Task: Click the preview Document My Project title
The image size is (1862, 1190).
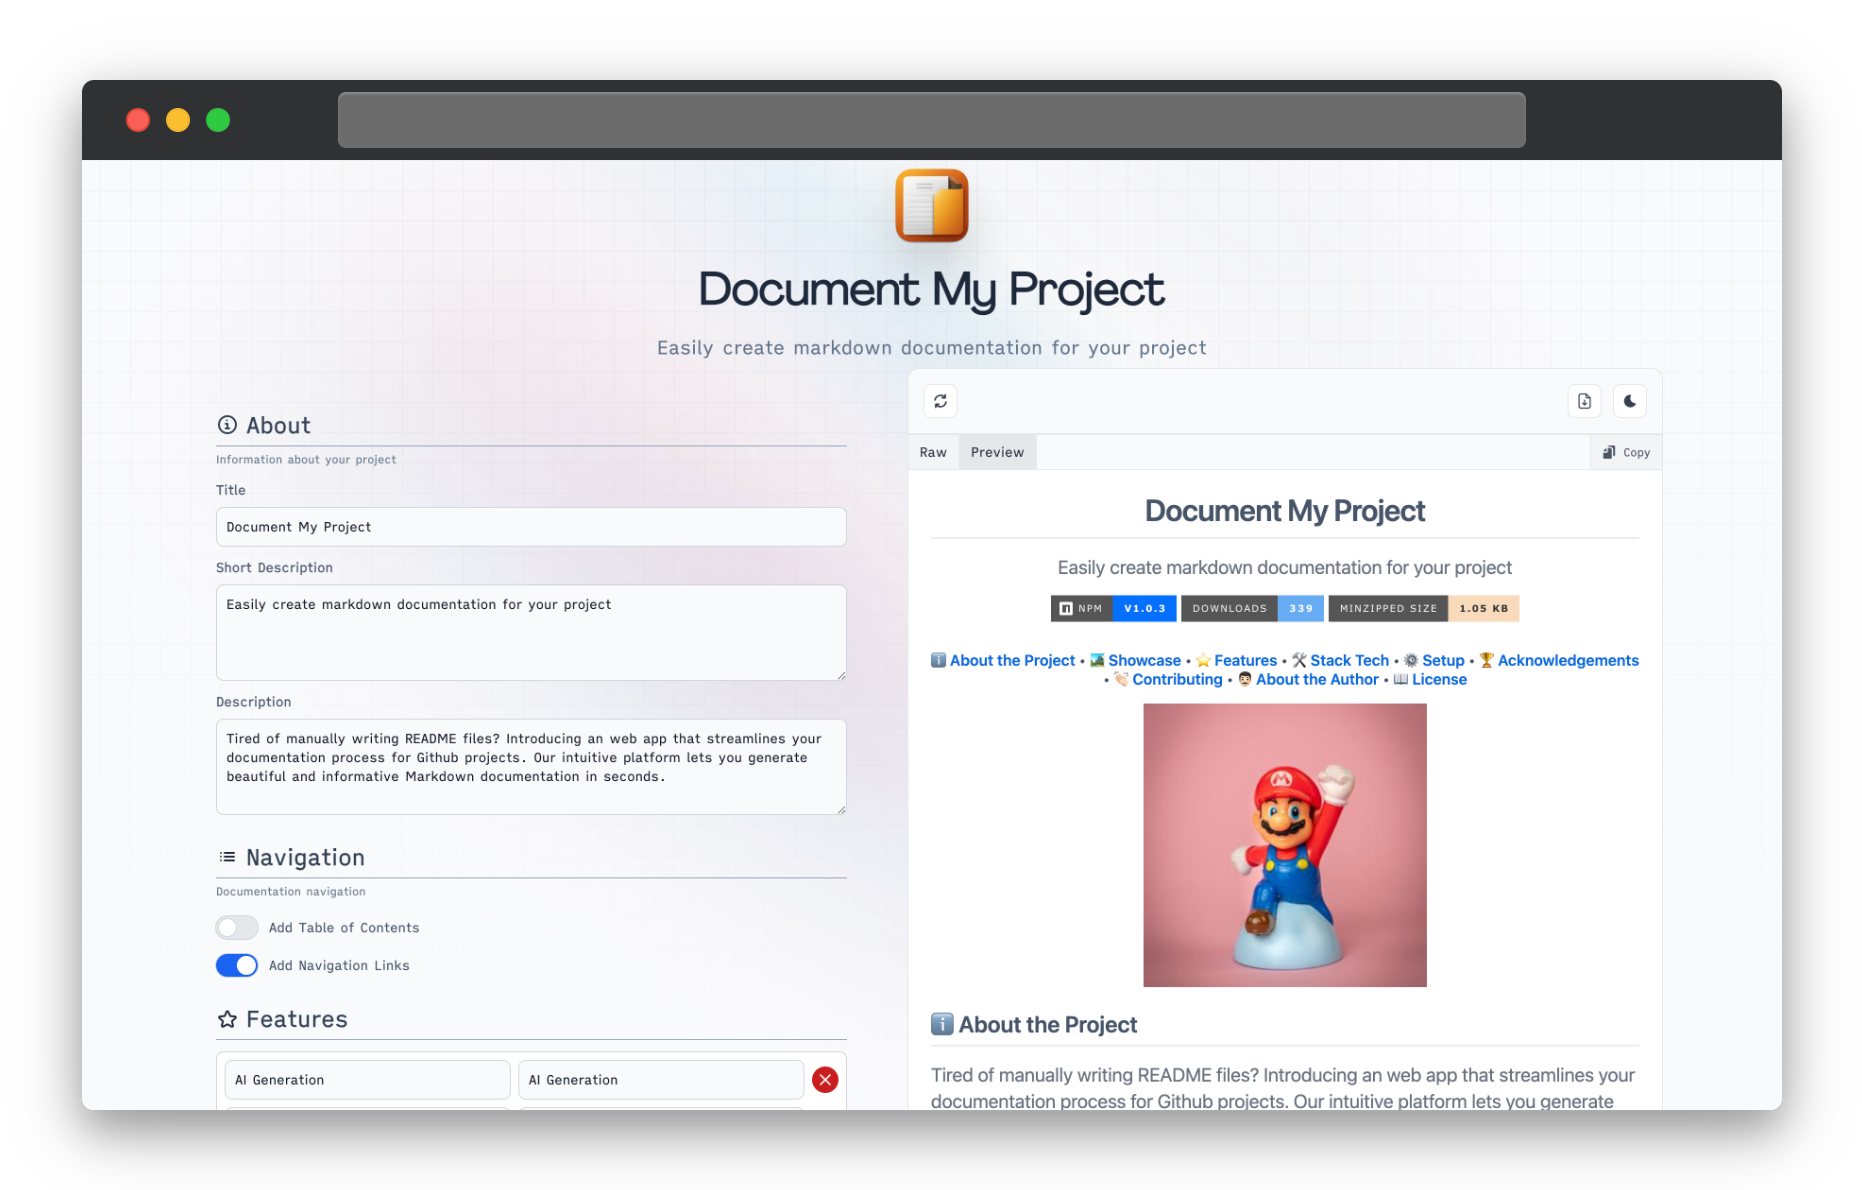Action: (x=1285, y=511)
